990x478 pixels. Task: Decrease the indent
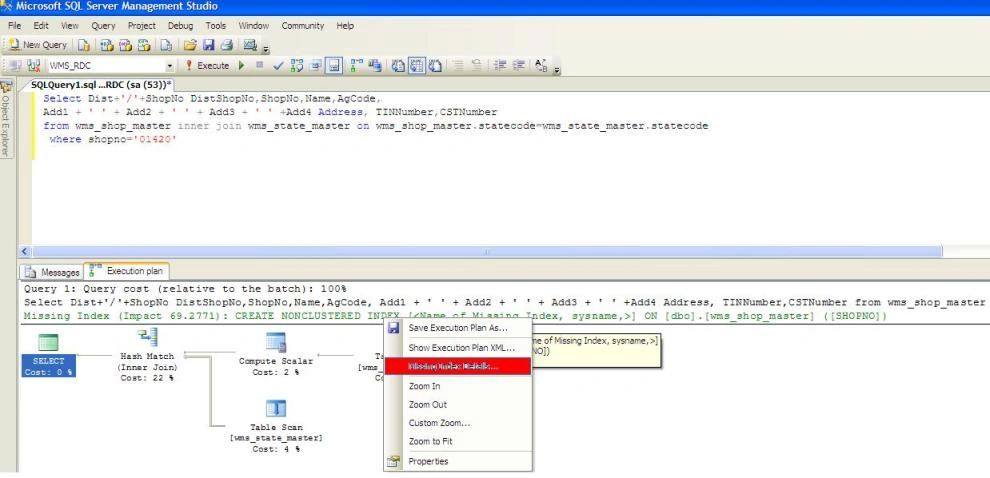(x=500, y=66)
